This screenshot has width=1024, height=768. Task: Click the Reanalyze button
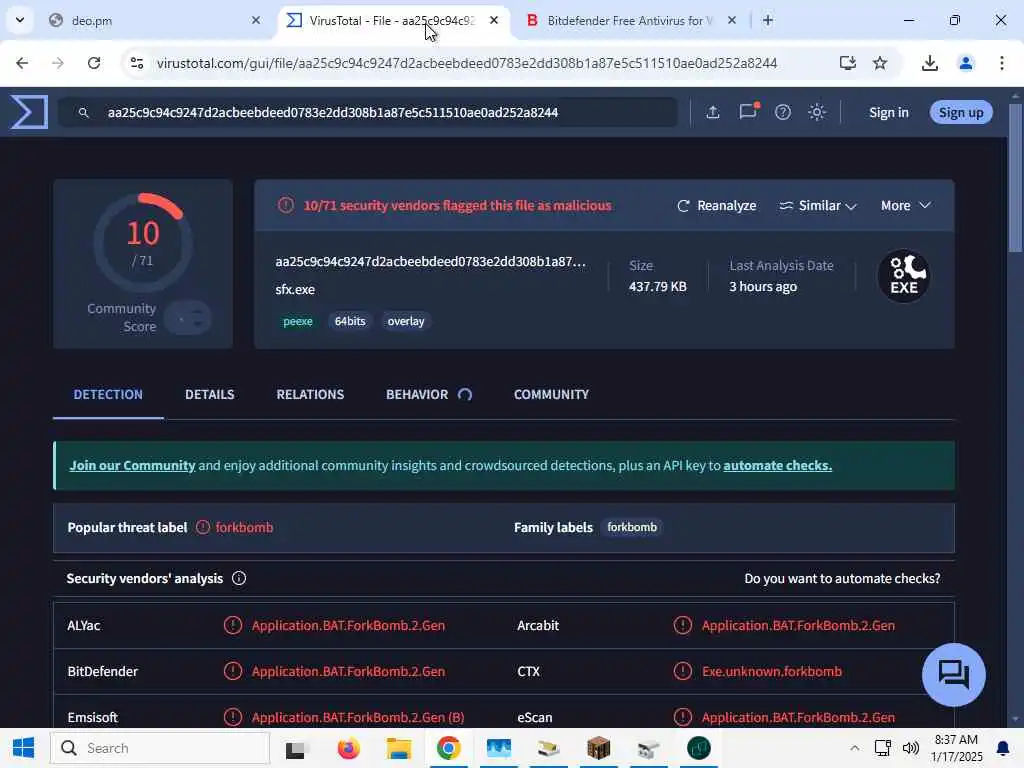[x=716, y=206]
